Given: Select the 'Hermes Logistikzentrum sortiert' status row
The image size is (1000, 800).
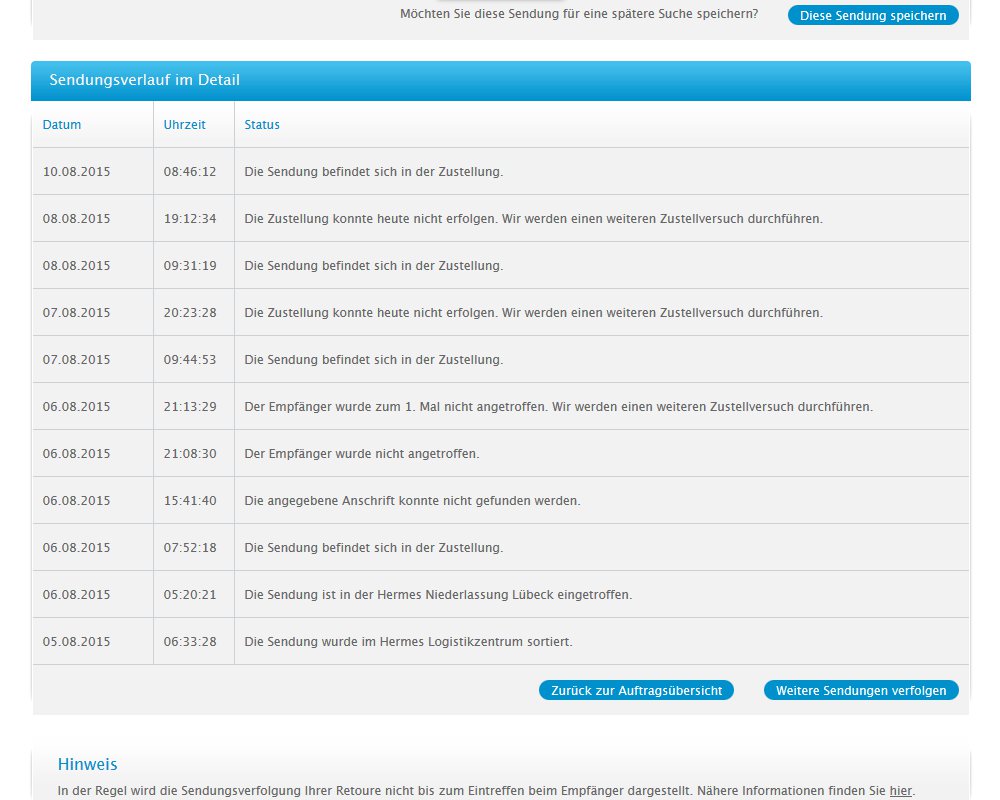Looking at the screenshot, I should point(408,642).
